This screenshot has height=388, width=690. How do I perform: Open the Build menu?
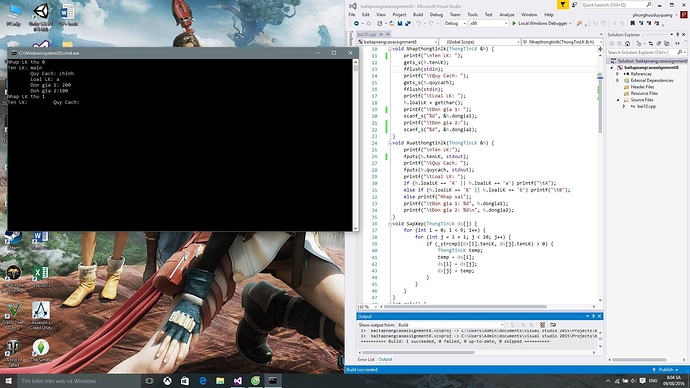coord(418,15)
